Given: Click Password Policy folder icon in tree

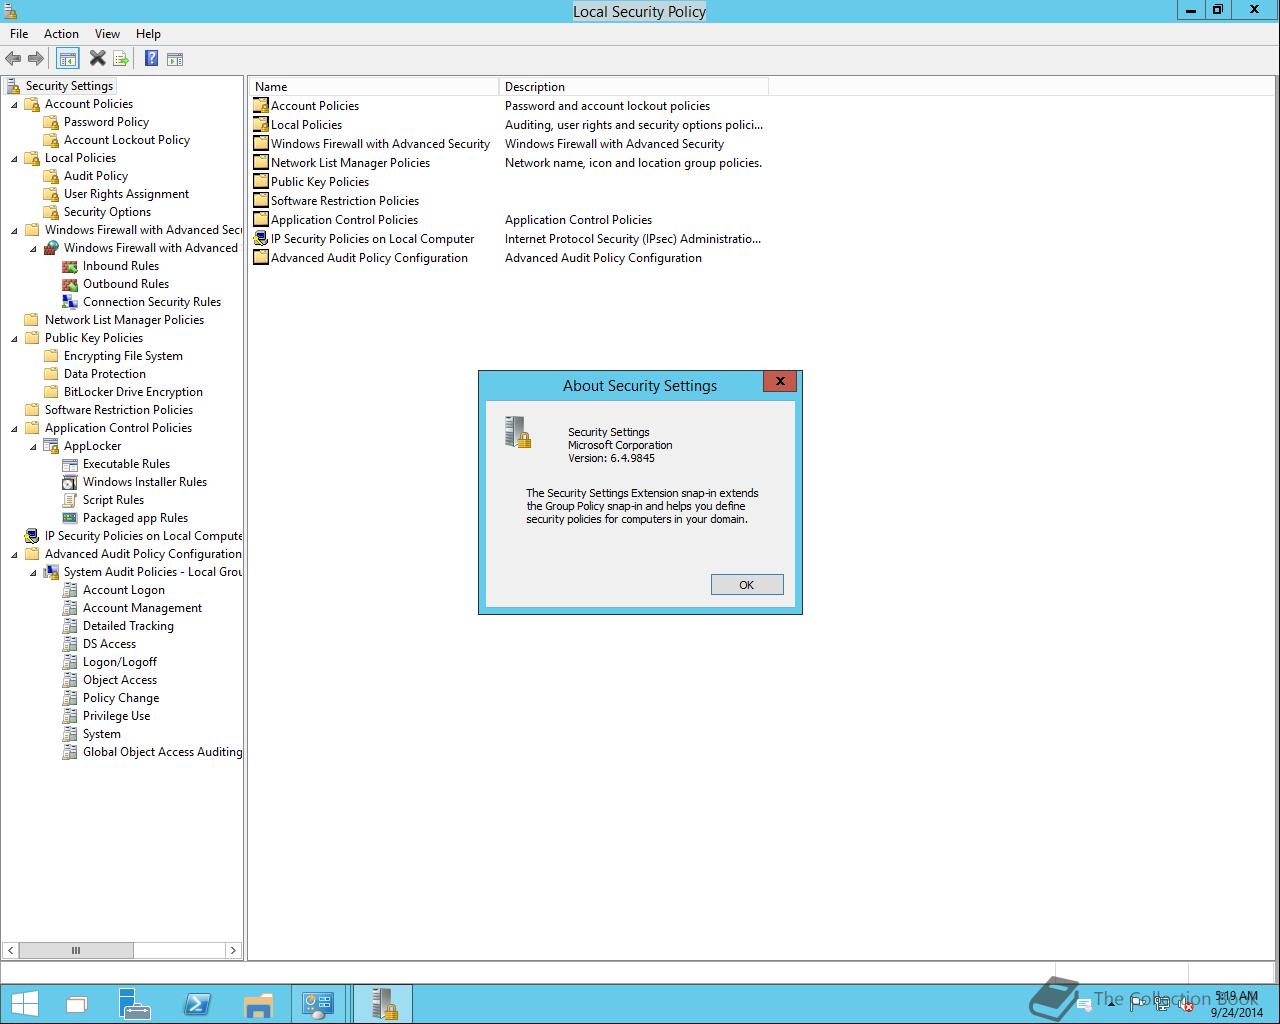Looking at the screenshot, I should point(51,122).
